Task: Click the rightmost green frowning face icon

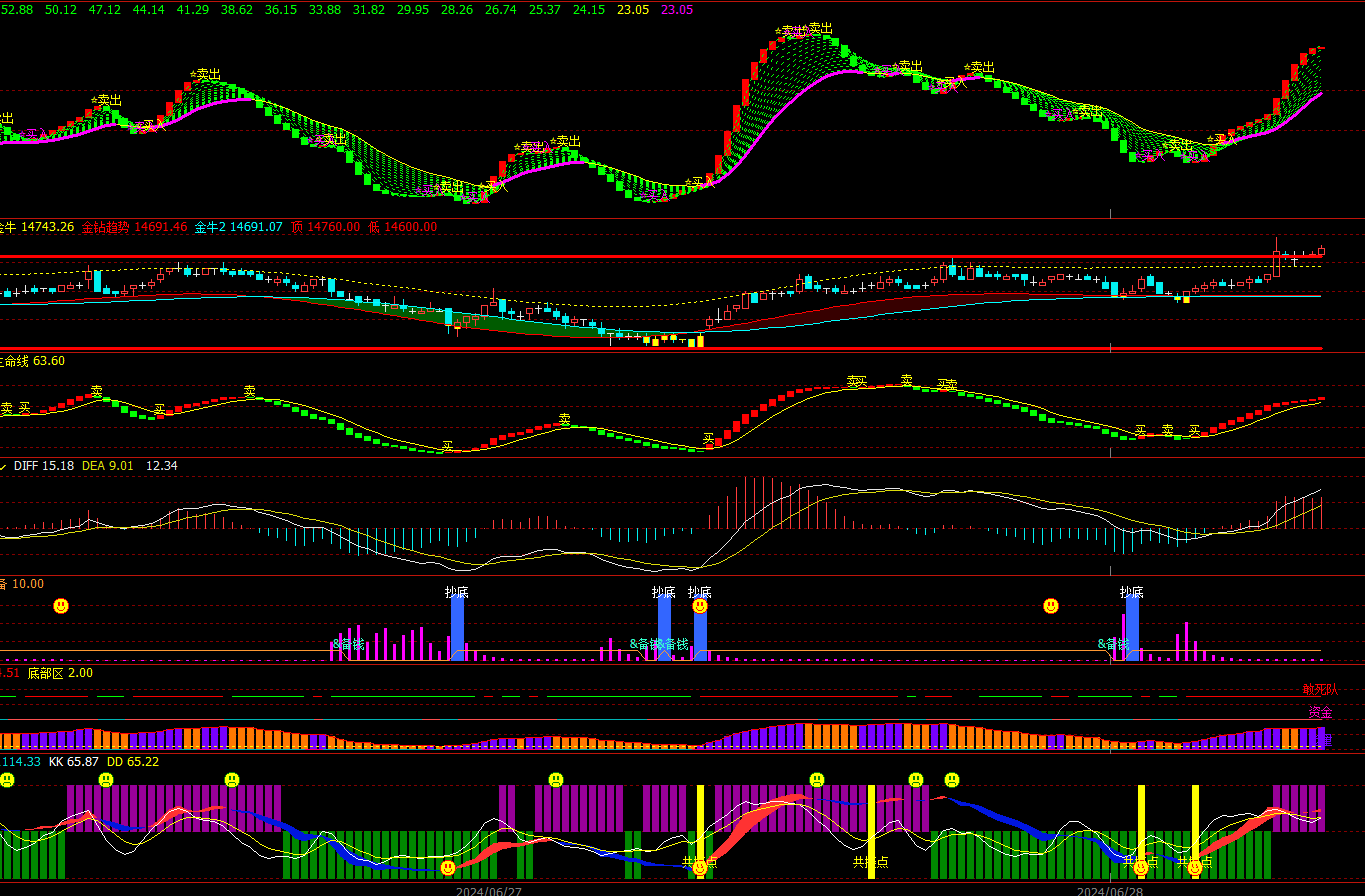Action: tap(952, 780)
